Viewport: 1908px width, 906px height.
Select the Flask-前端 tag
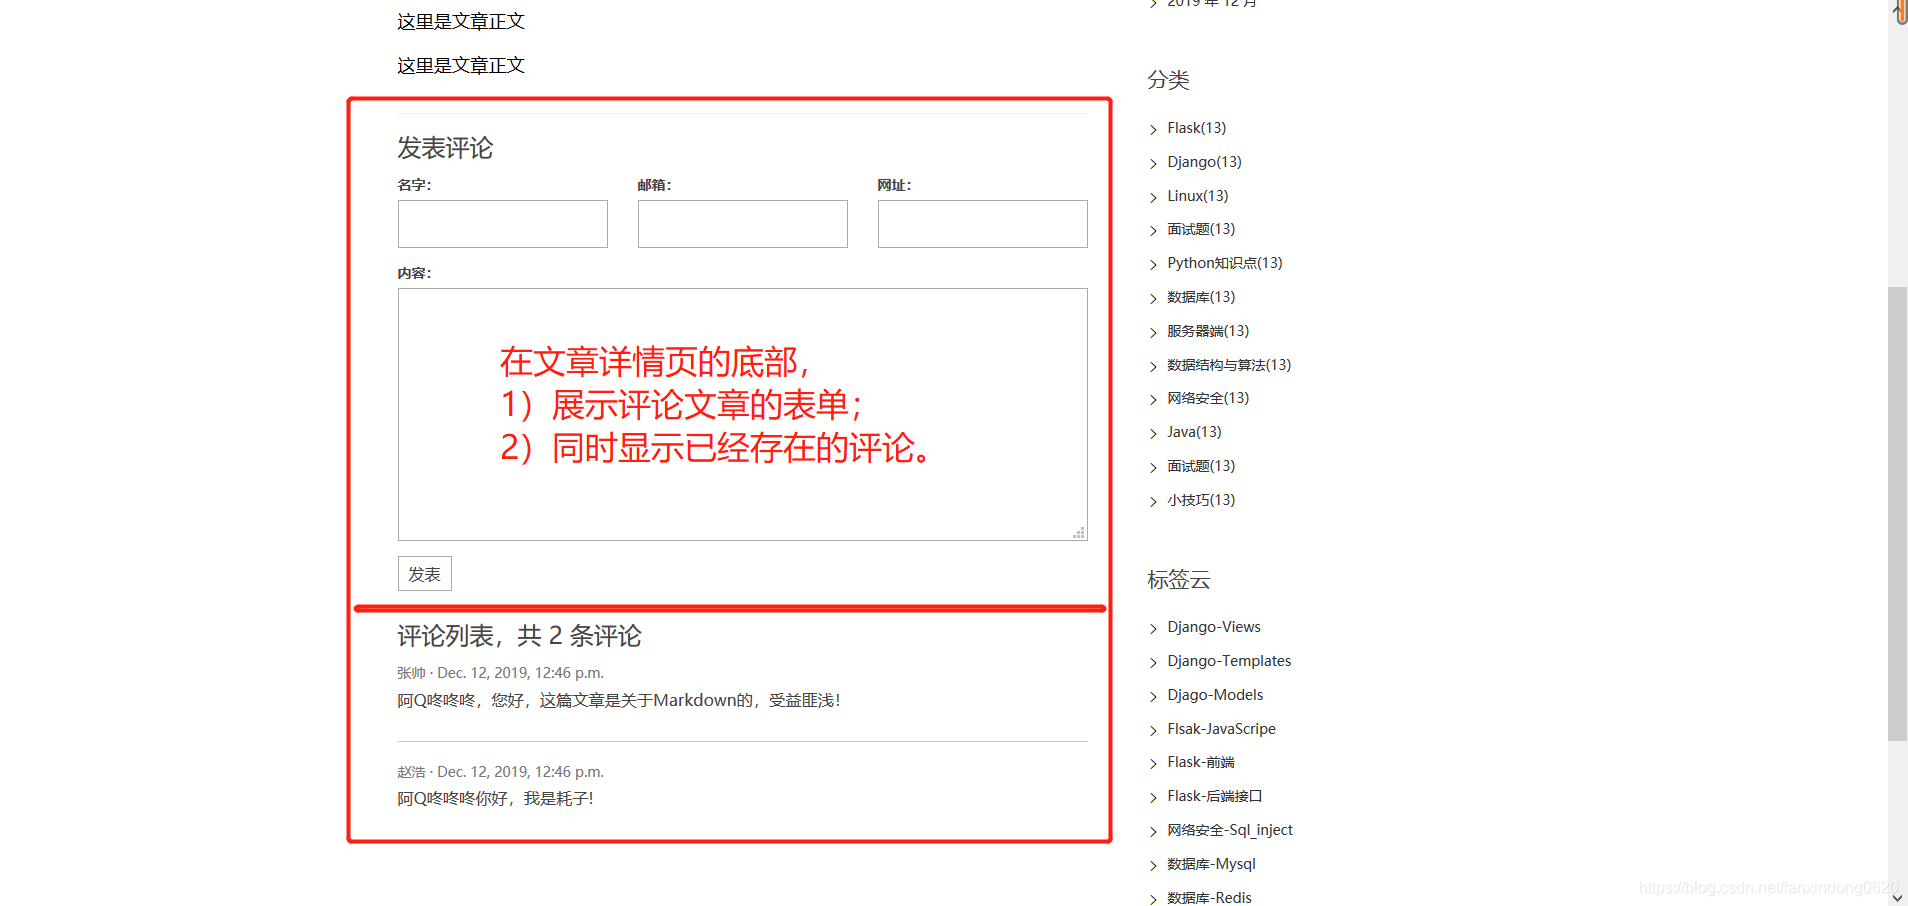tap(1202, 761)
